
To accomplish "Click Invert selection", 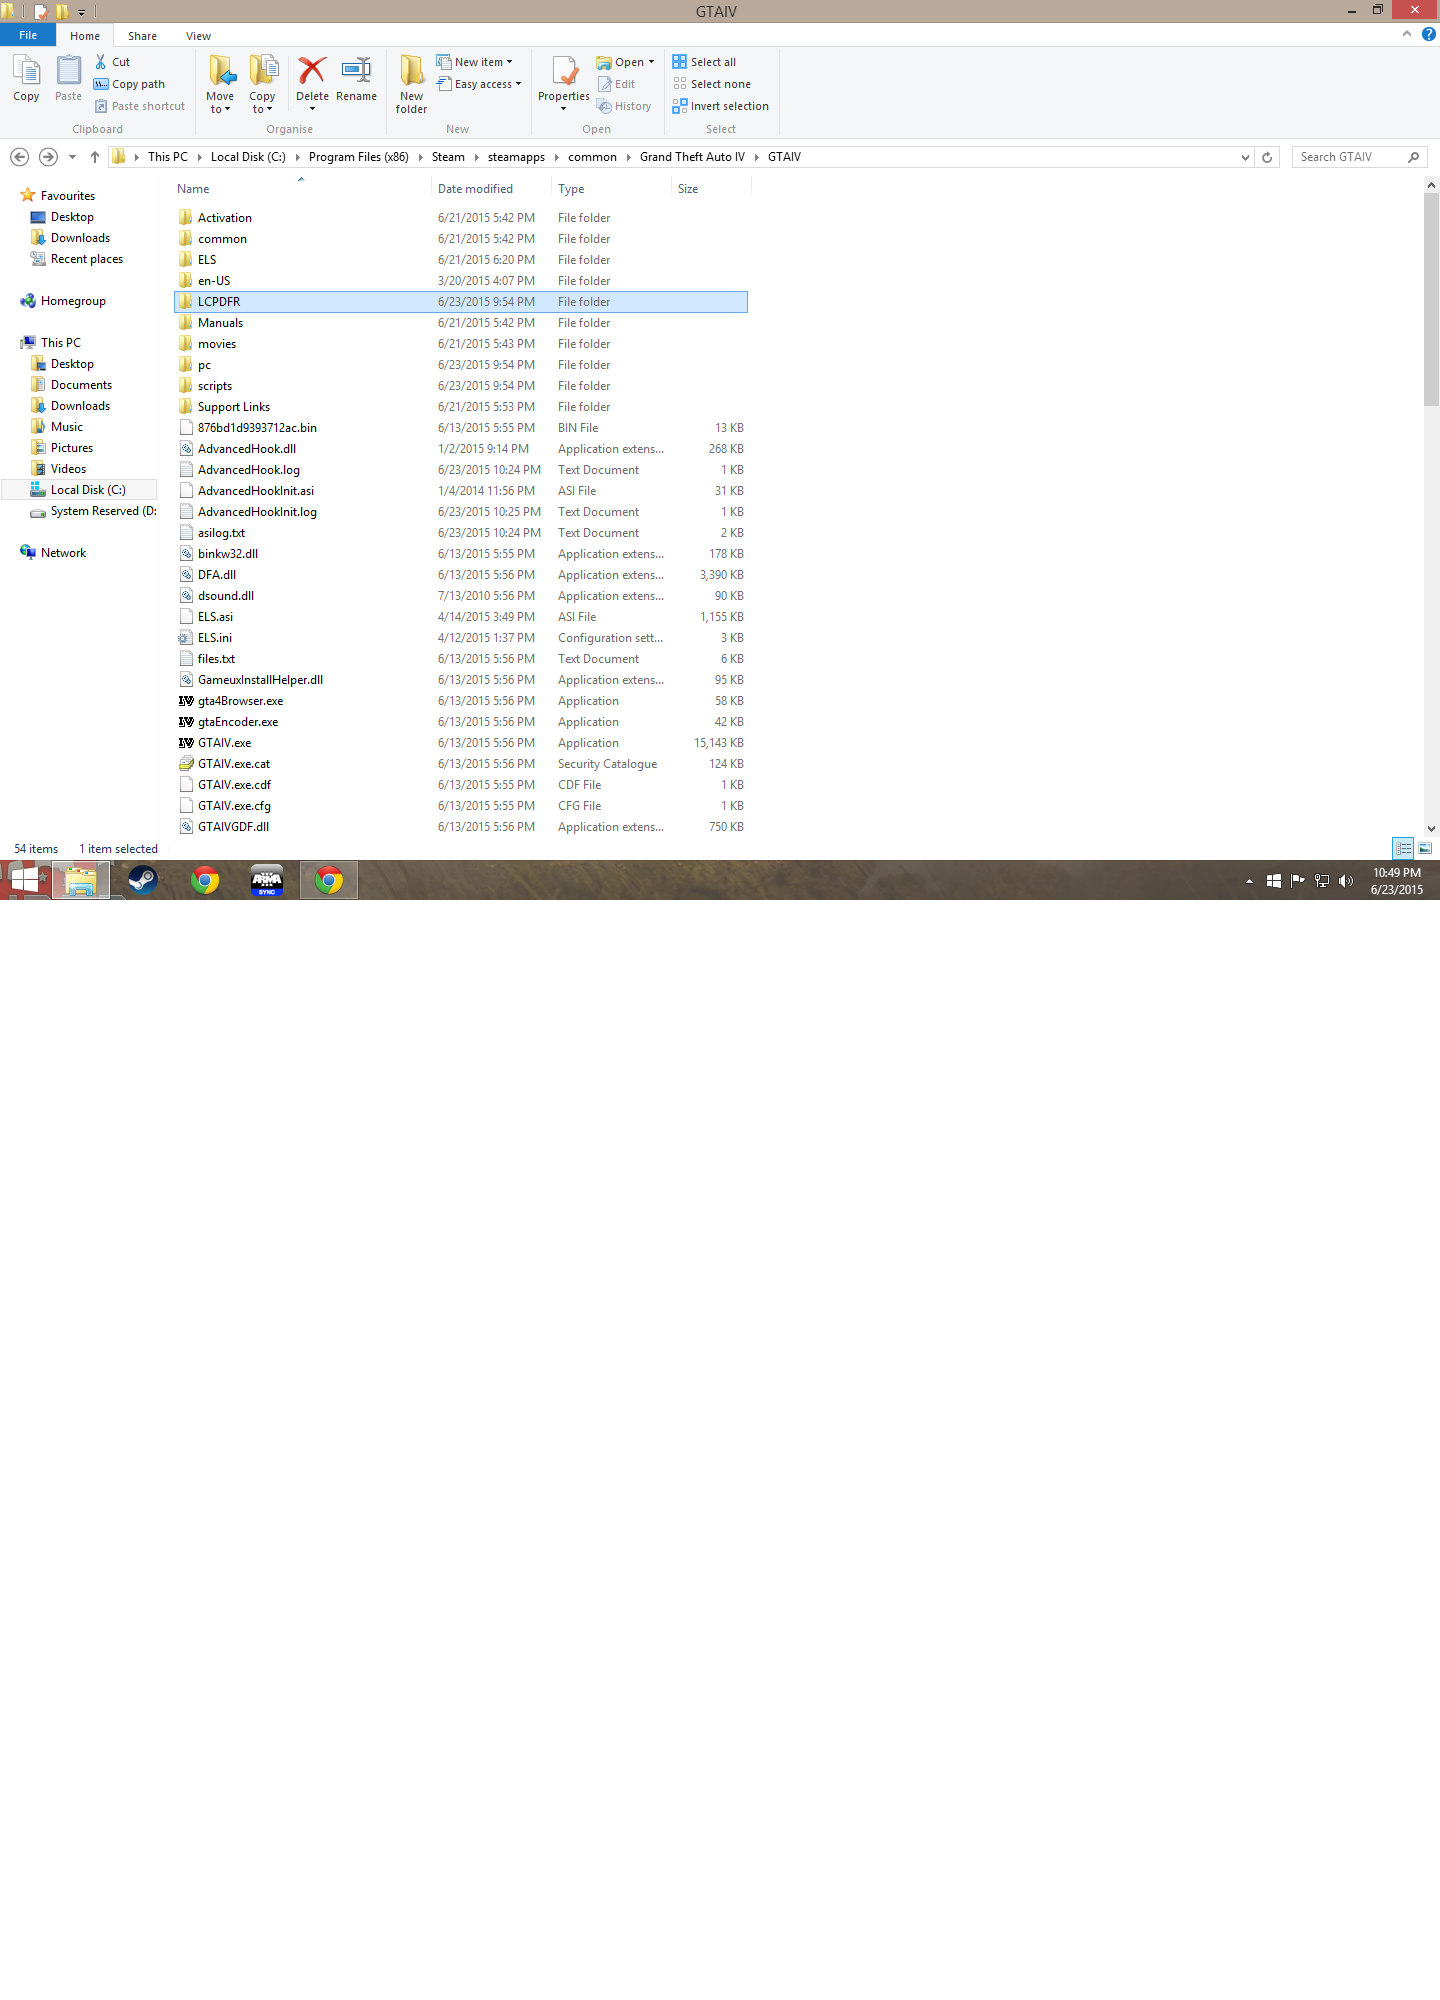I will click(720, 106).
